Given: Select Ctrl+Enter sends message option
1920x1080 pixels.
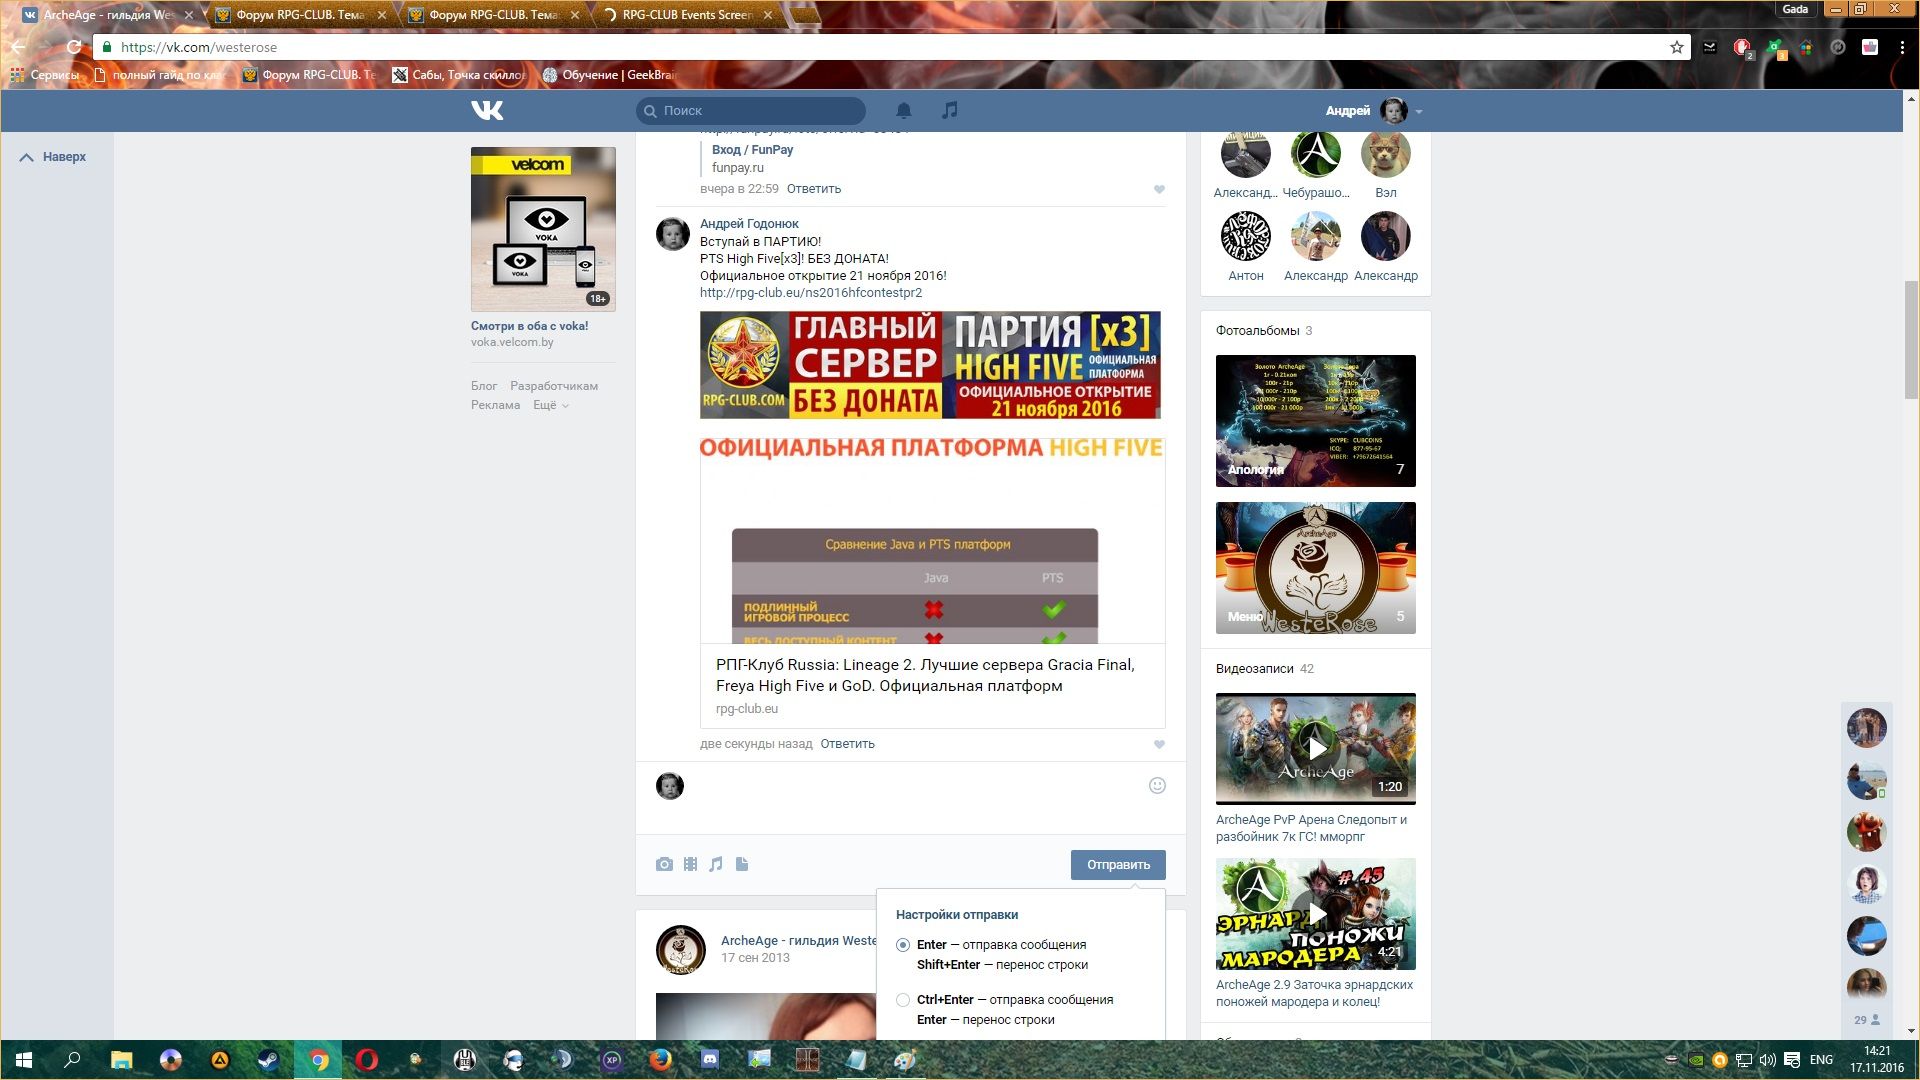Looking at the screenshot, I should coord(903,1000).
